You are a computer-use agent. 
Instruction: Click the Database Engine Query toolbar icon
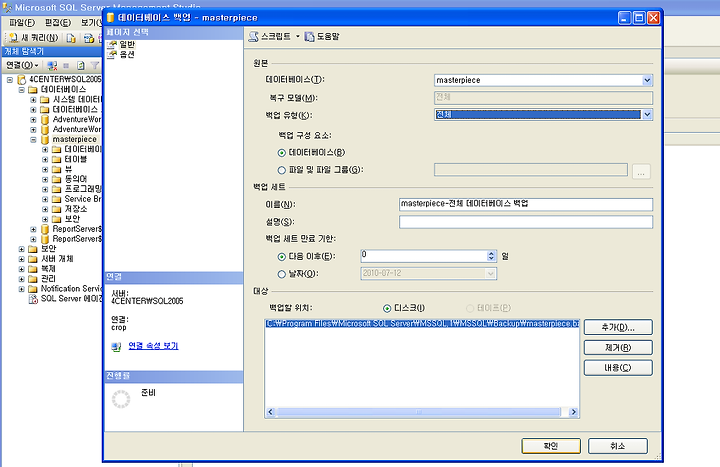[71, 38]
